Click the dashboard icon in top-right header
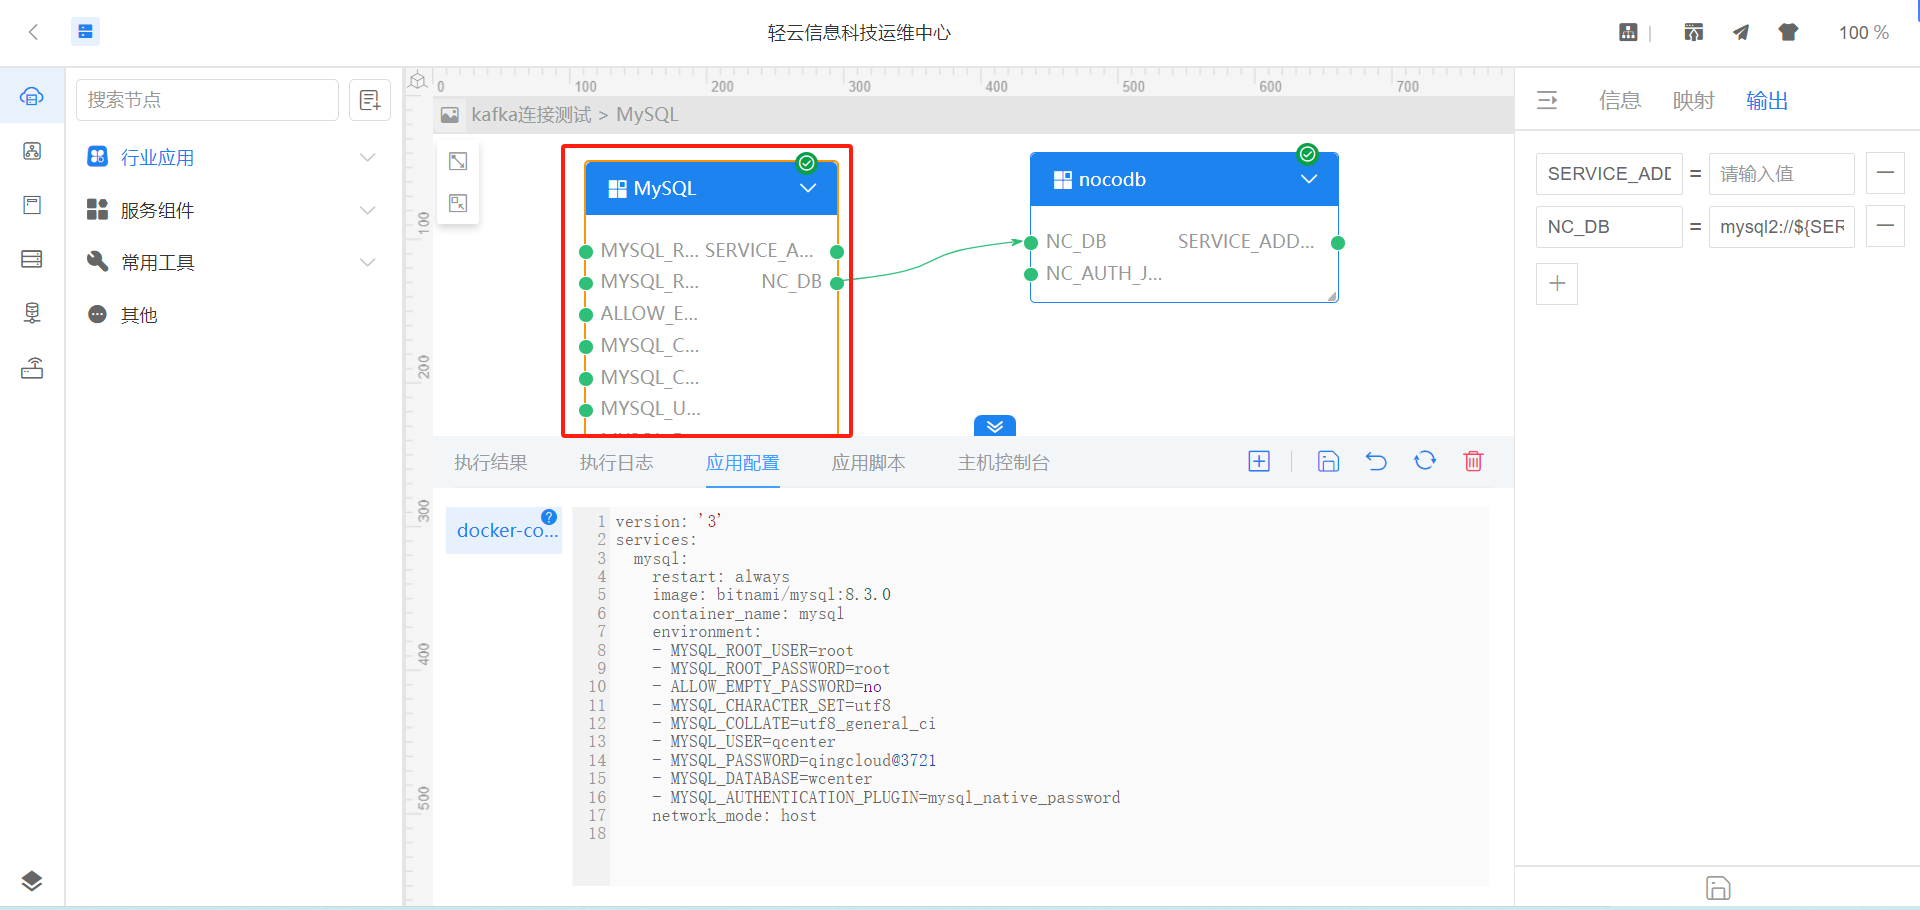1920x910 pixels. click(1628, 32)
